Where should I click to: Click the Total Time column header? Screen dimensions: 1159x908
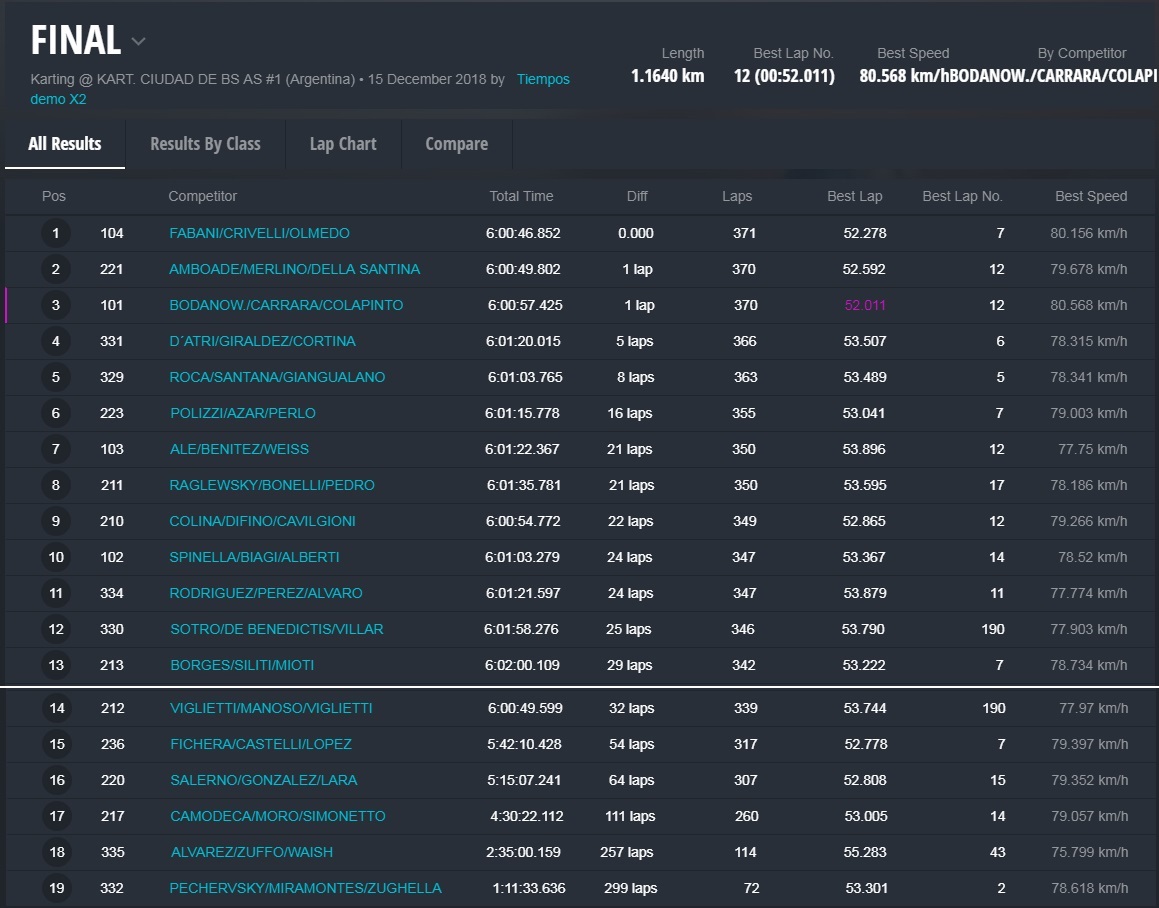coord(521,197)
